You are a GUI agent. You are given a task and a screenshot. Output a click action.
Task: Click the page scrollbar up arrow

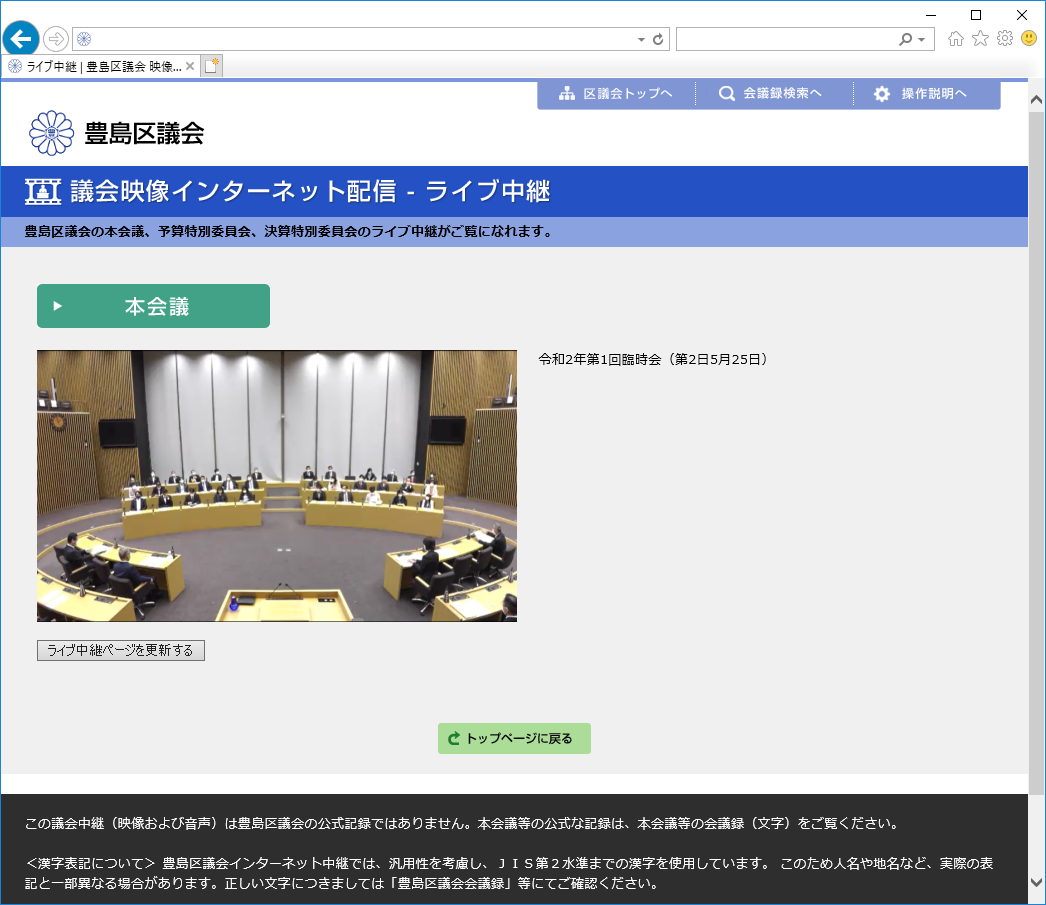pyautogui.click(x=1036, y=100)
